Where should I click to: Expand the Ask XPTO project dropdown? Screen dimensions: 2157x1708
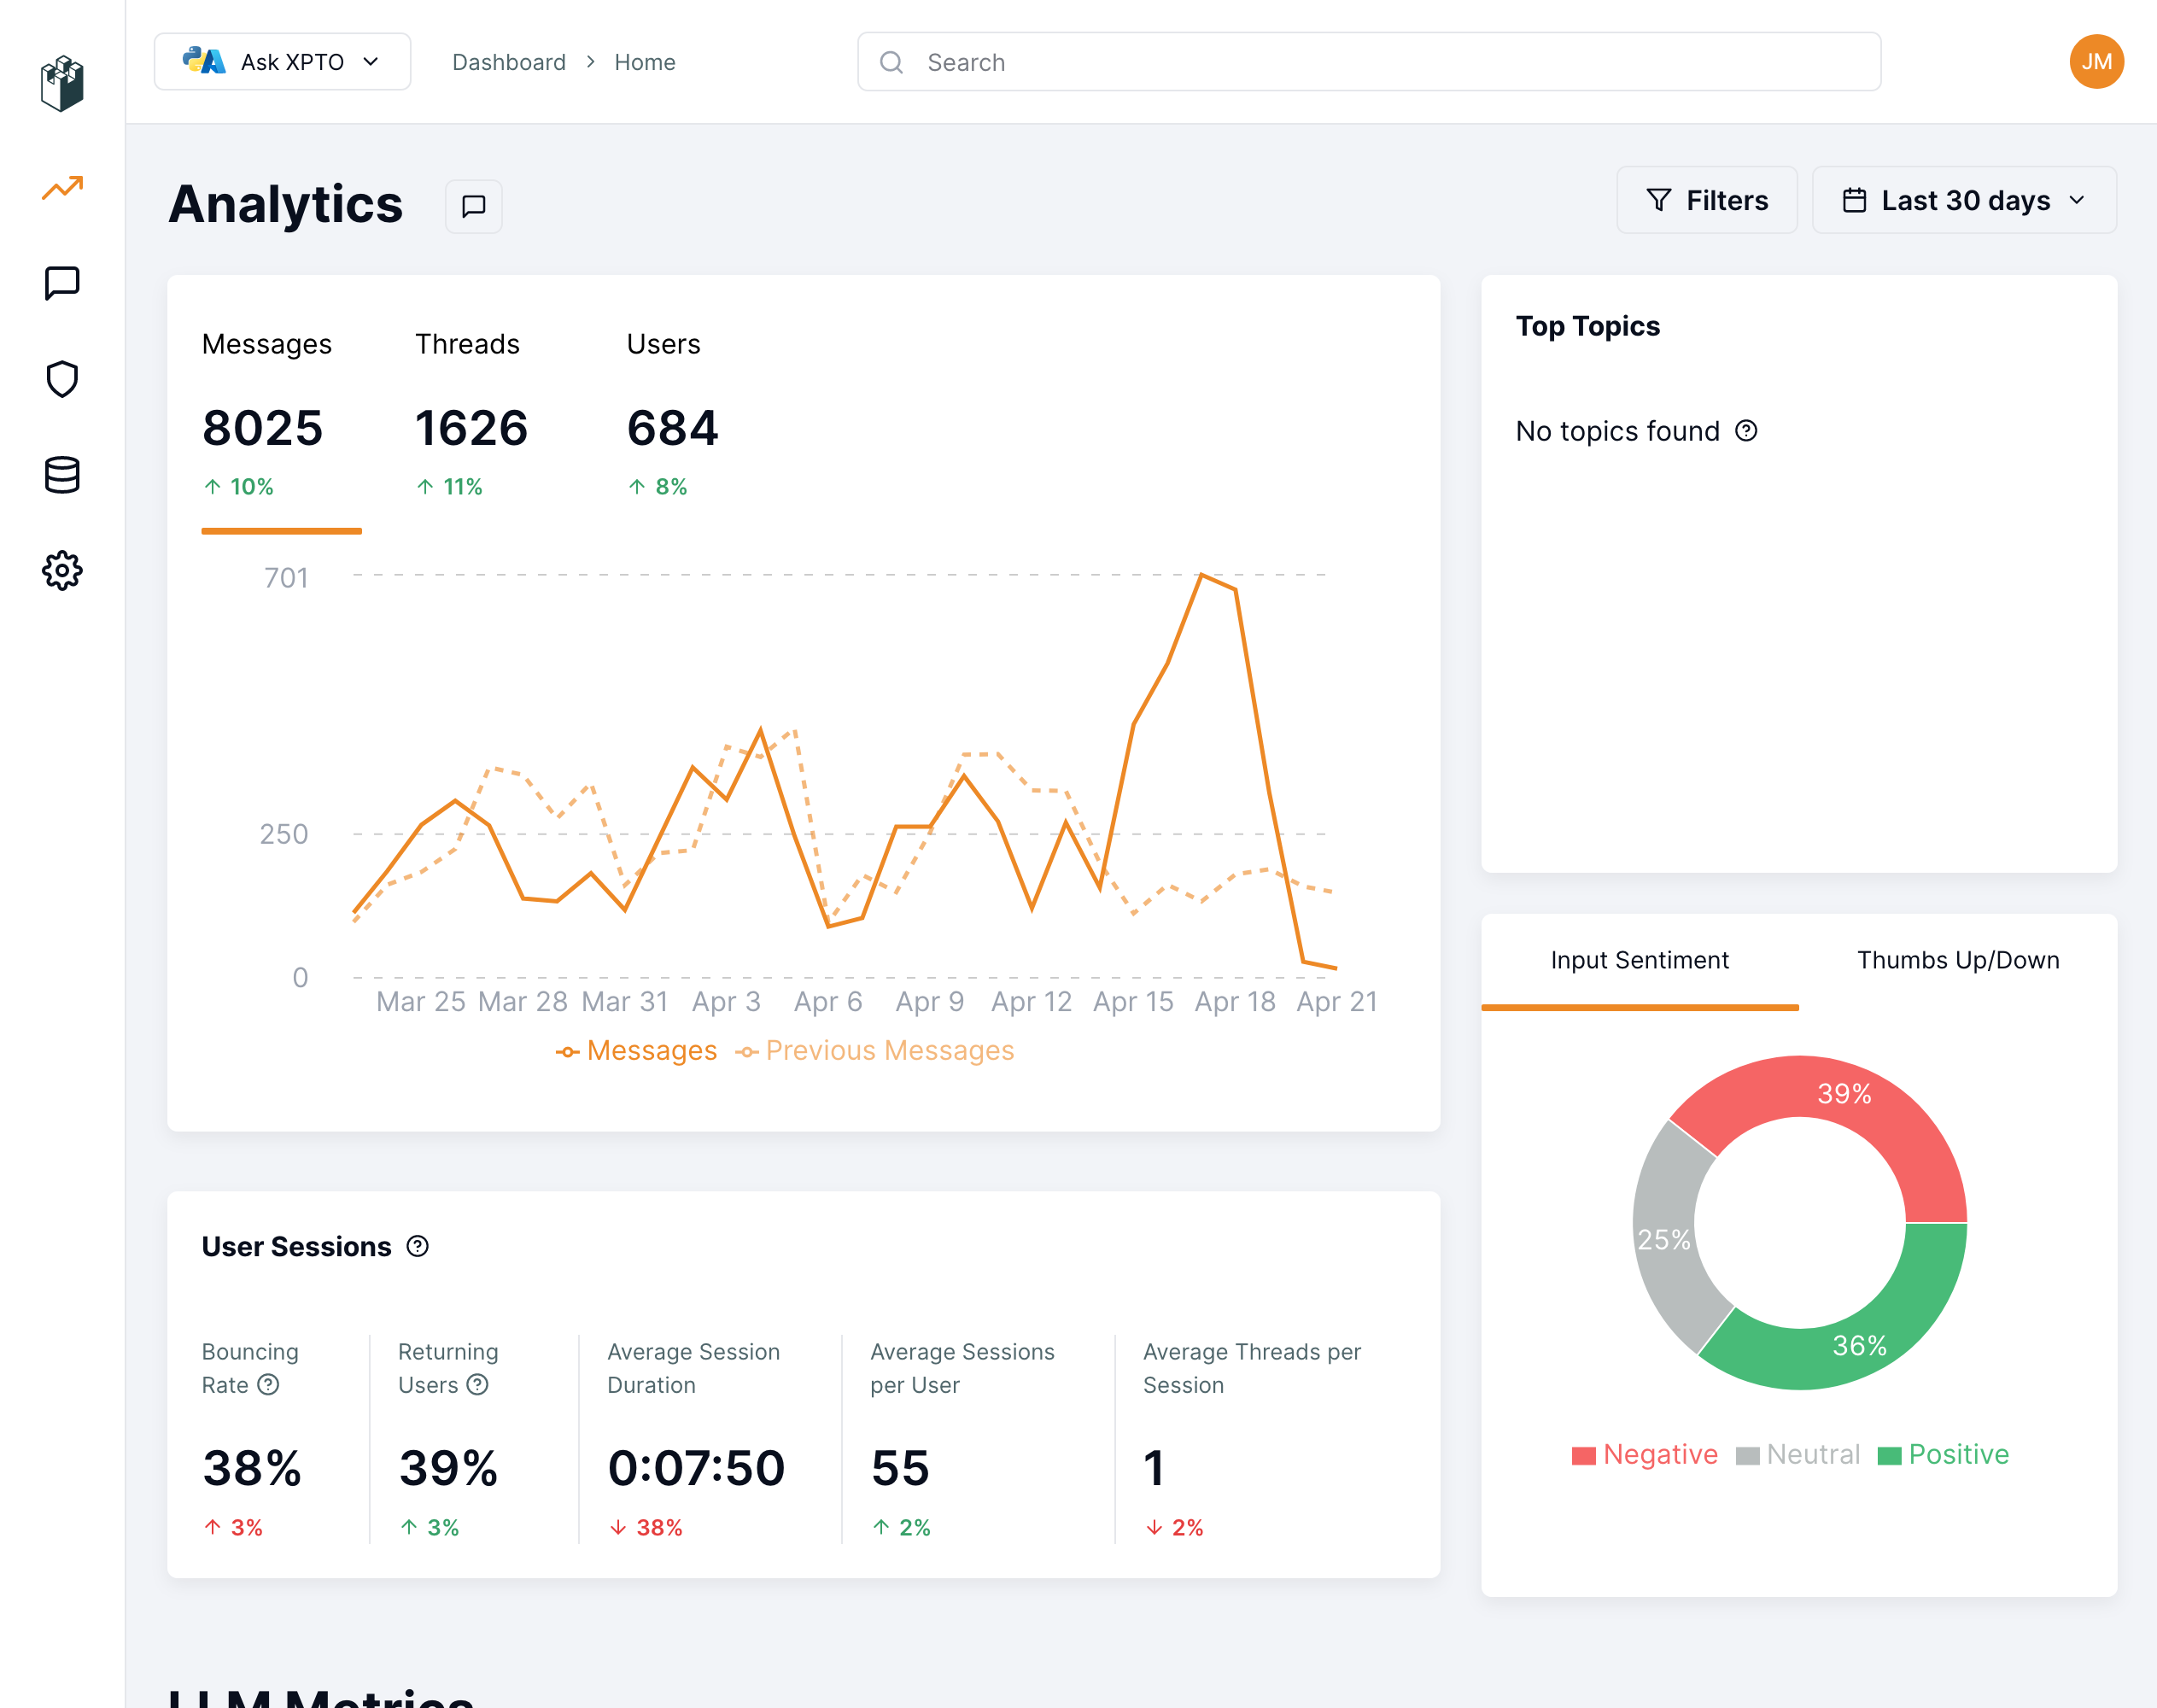[282, 61]
